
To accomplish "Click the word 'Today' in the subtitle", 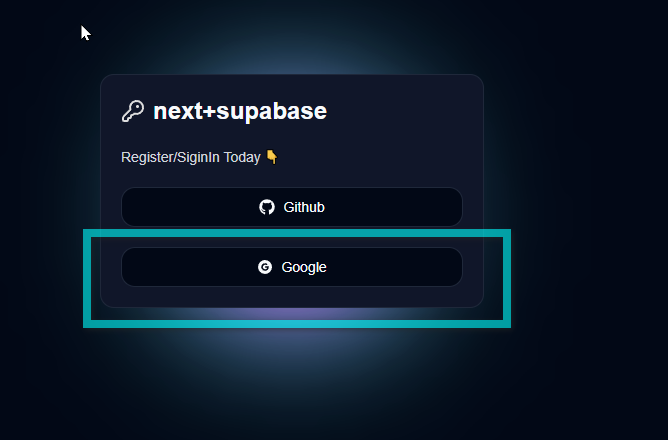I will click(x=243, y=157).
